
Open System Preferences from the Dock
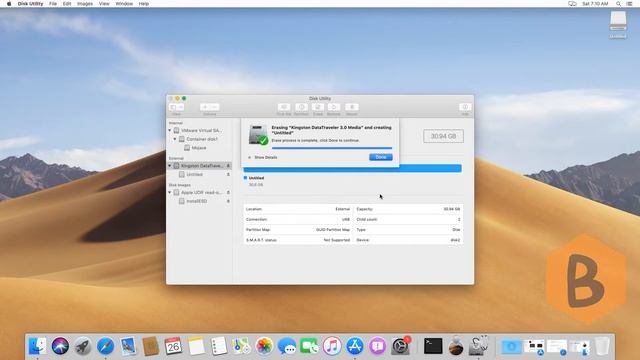[400, 346]
